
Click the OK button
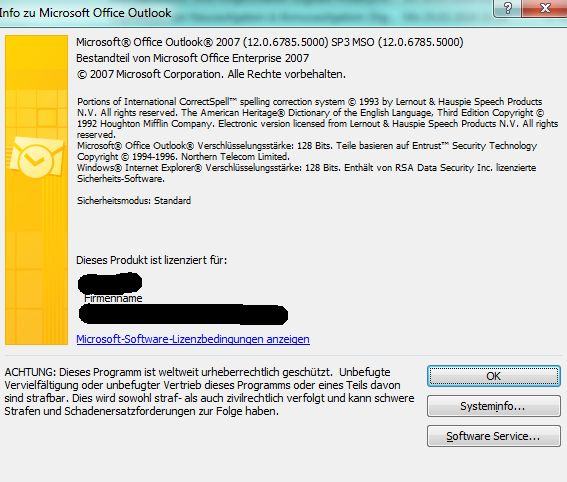click(494, 376)
